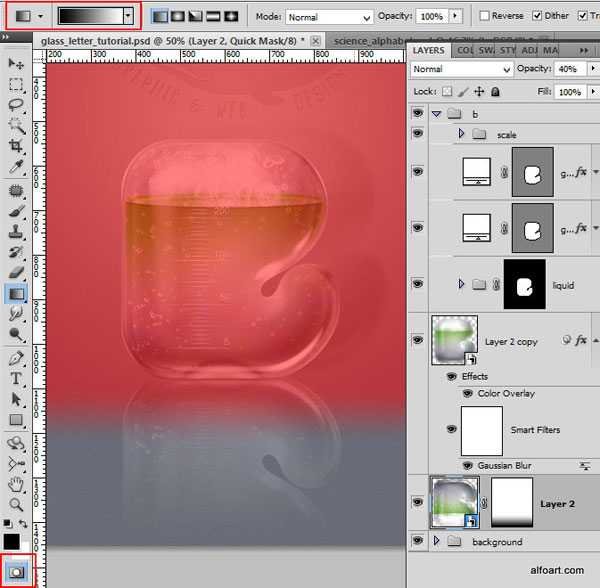Uncheck the Dither checkbox
The width and height of the screenshot is (600, 588).
point(537,16)
